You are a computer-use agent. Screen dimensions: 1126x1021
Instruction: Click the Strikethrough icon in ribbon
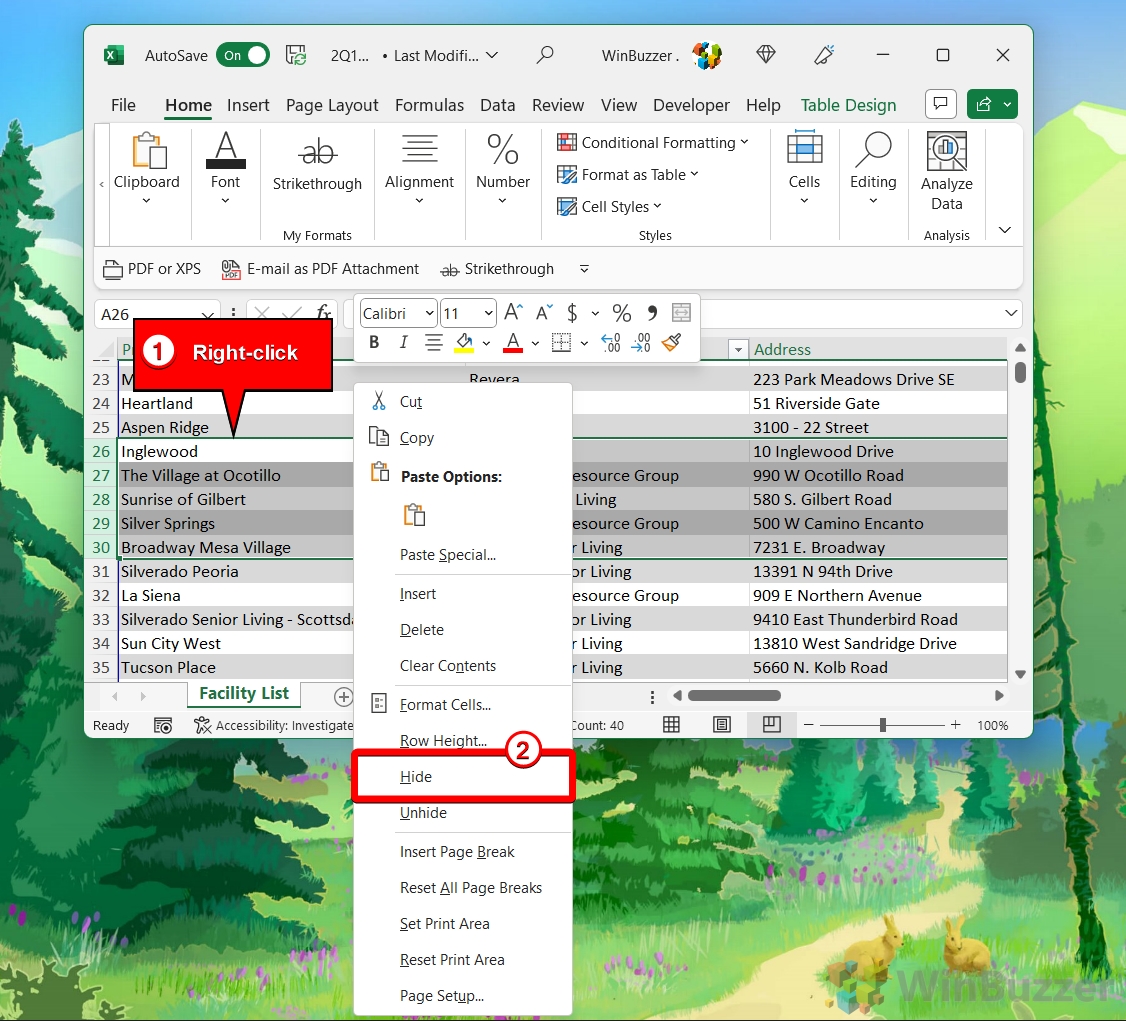click(317, 165)
